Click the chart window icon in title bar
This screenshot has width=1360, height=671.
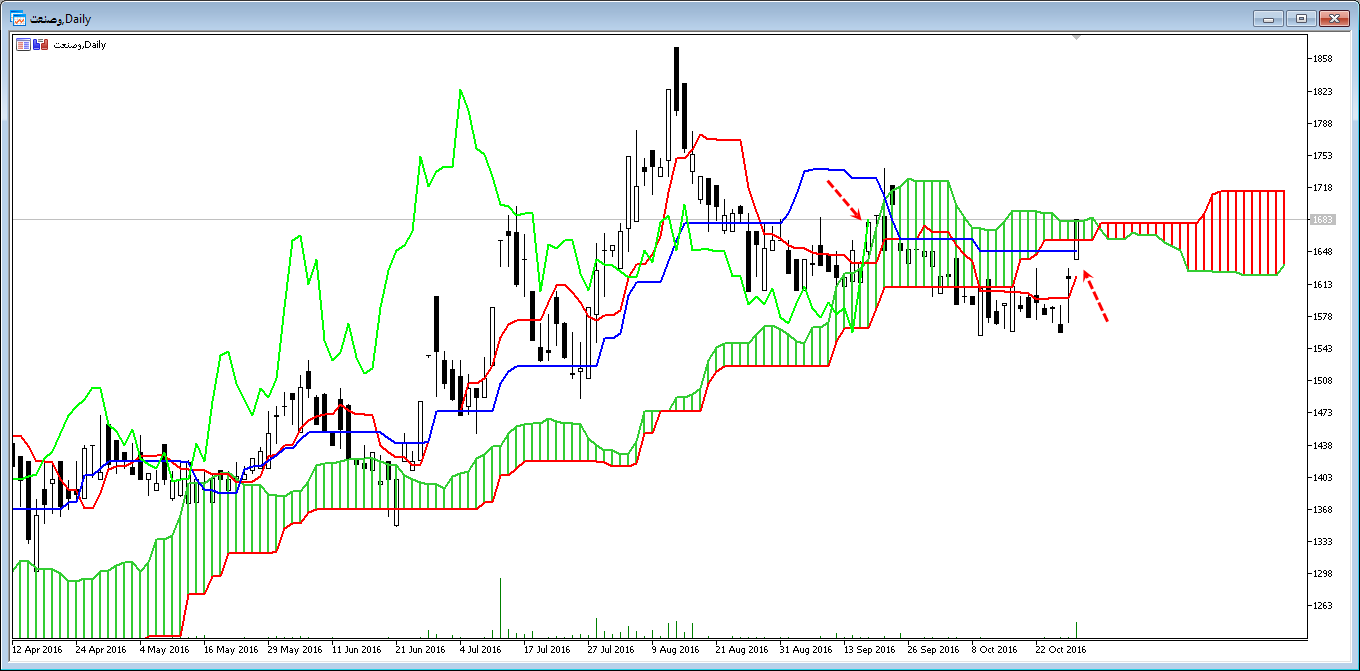(17, 19)
